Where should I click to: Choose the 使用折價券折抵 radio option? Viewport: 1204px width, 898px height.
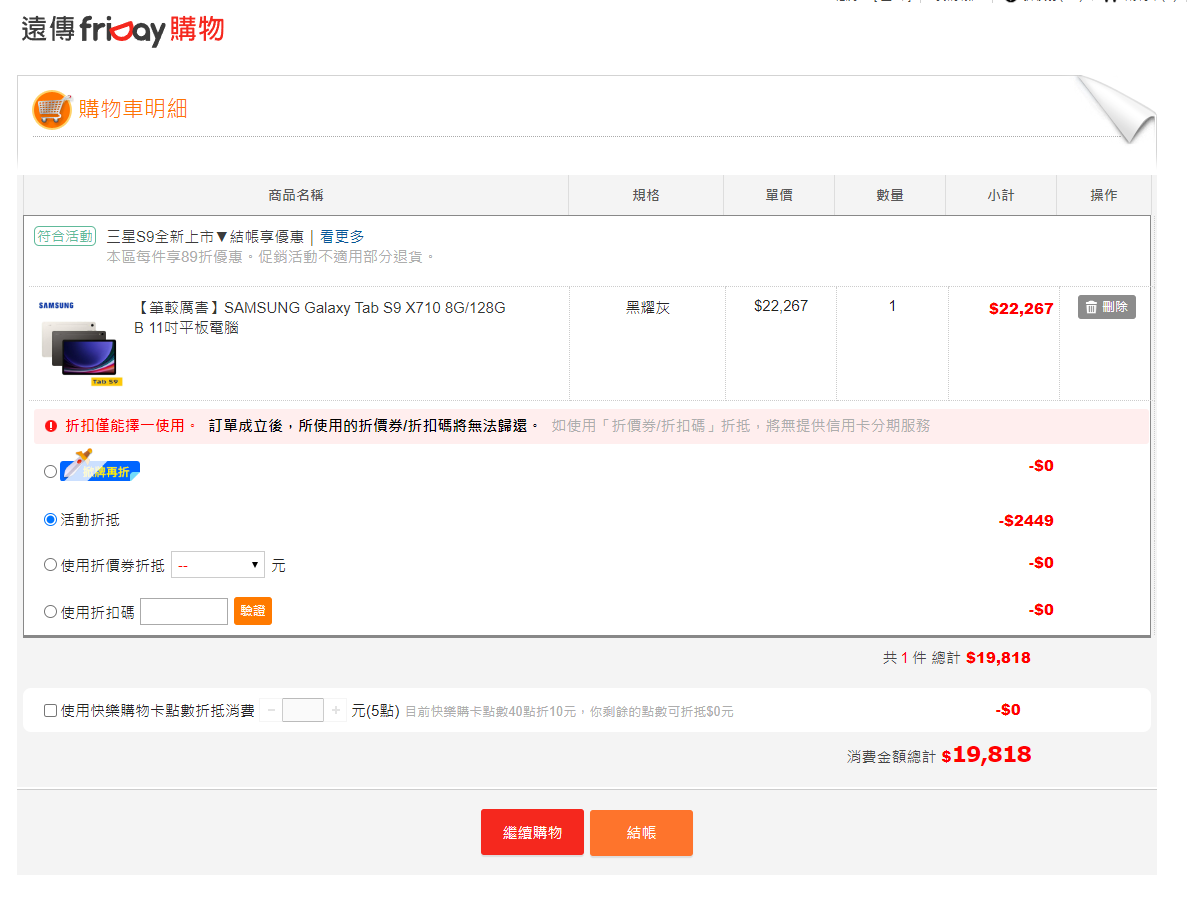[x=51, y=565]
